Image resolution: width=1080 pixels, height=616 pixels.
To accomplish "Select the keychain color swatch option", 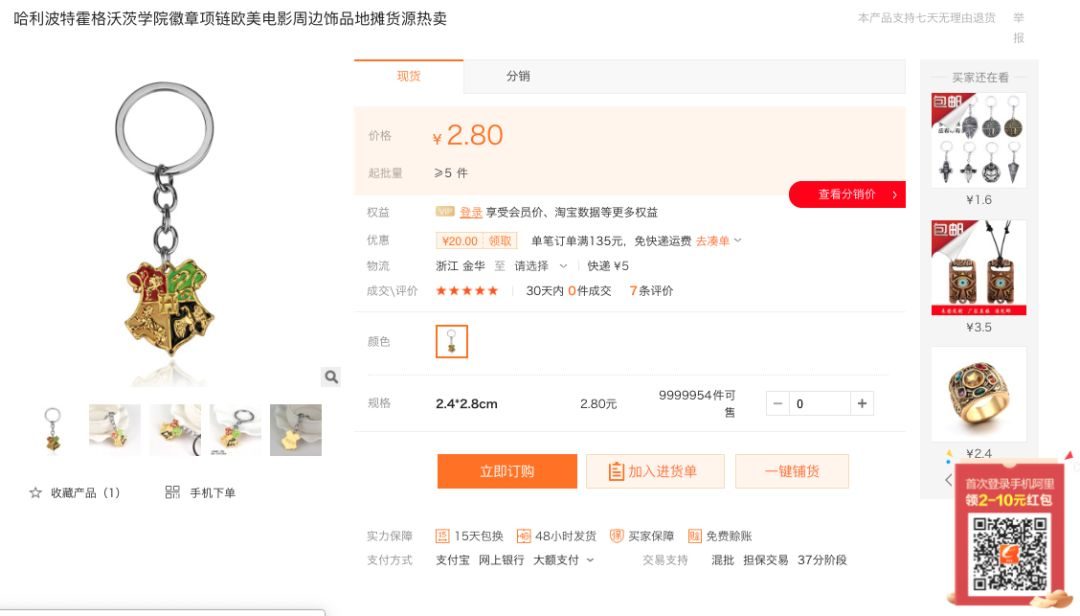I will click(x=452, y=341).
